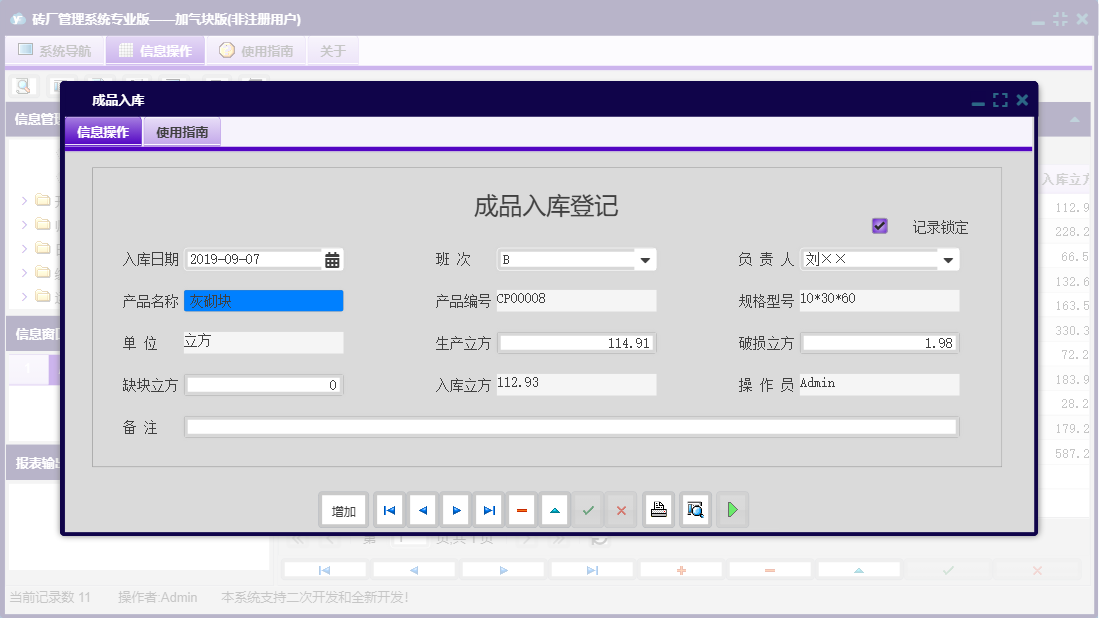
Task: Click the blue triangle edit icon
Action: (x=554, y=509)
